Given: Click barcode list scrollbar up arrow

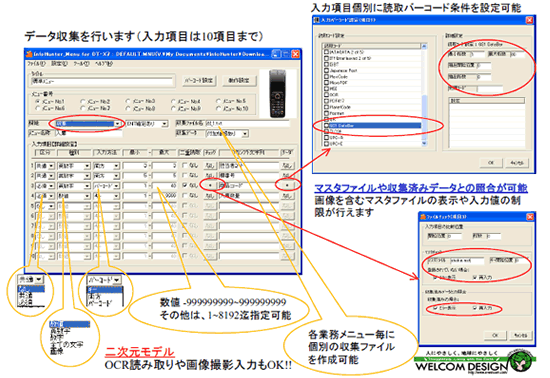Looking at the screenshot, I should click(x=424, y=47).
